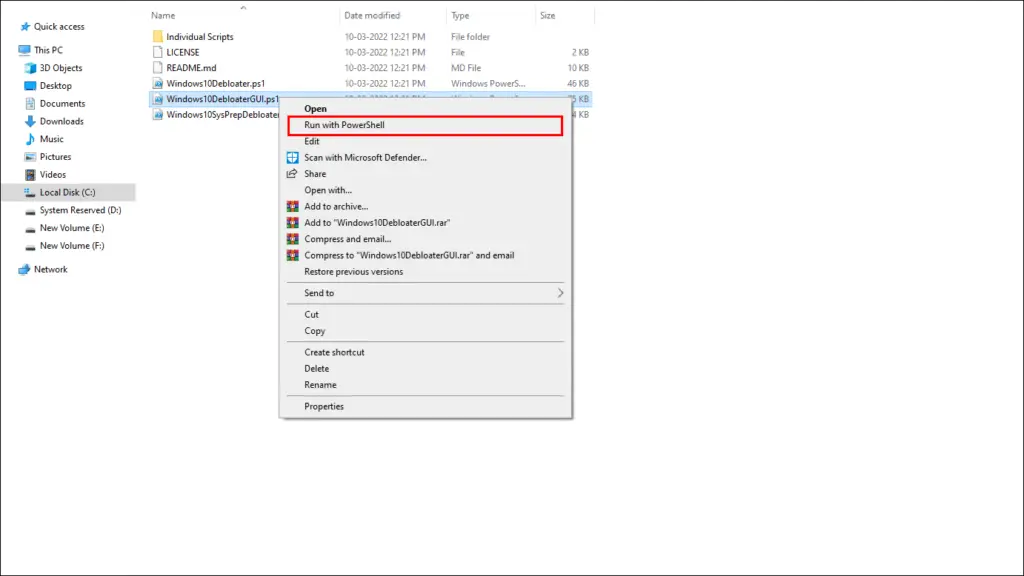Select the Windows10Debloater.ps1 file name
Screen dimensions: 1024x576
point(216,84)
